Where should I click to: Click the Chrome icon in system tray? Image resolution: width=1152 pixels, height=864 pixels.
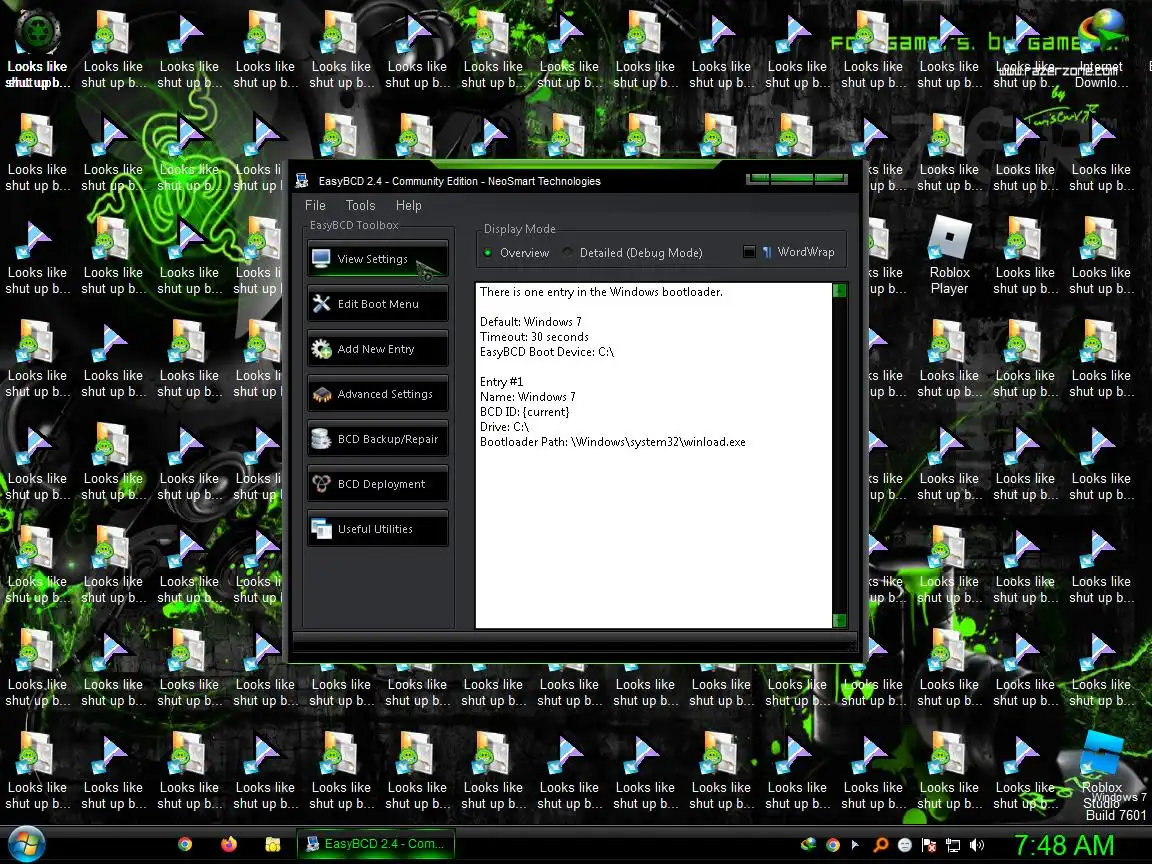832,845
